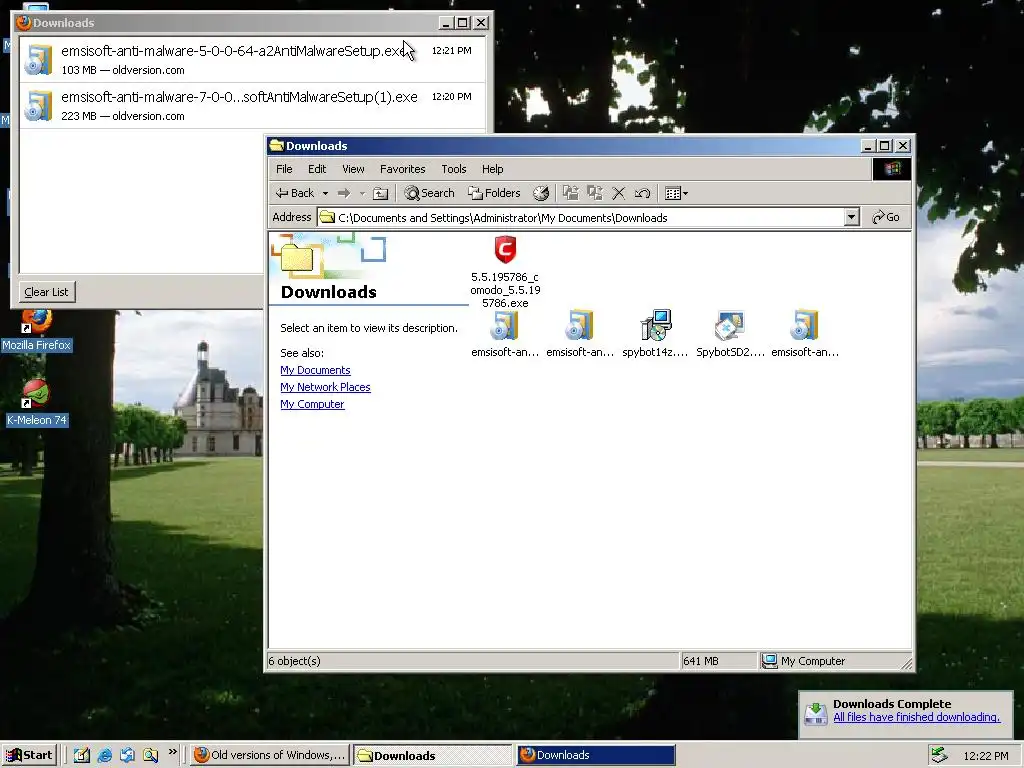The width and height of the screenshot is (1024, 768).
Task: Click the Undo toolbar icon
Action: click(642, 193)
